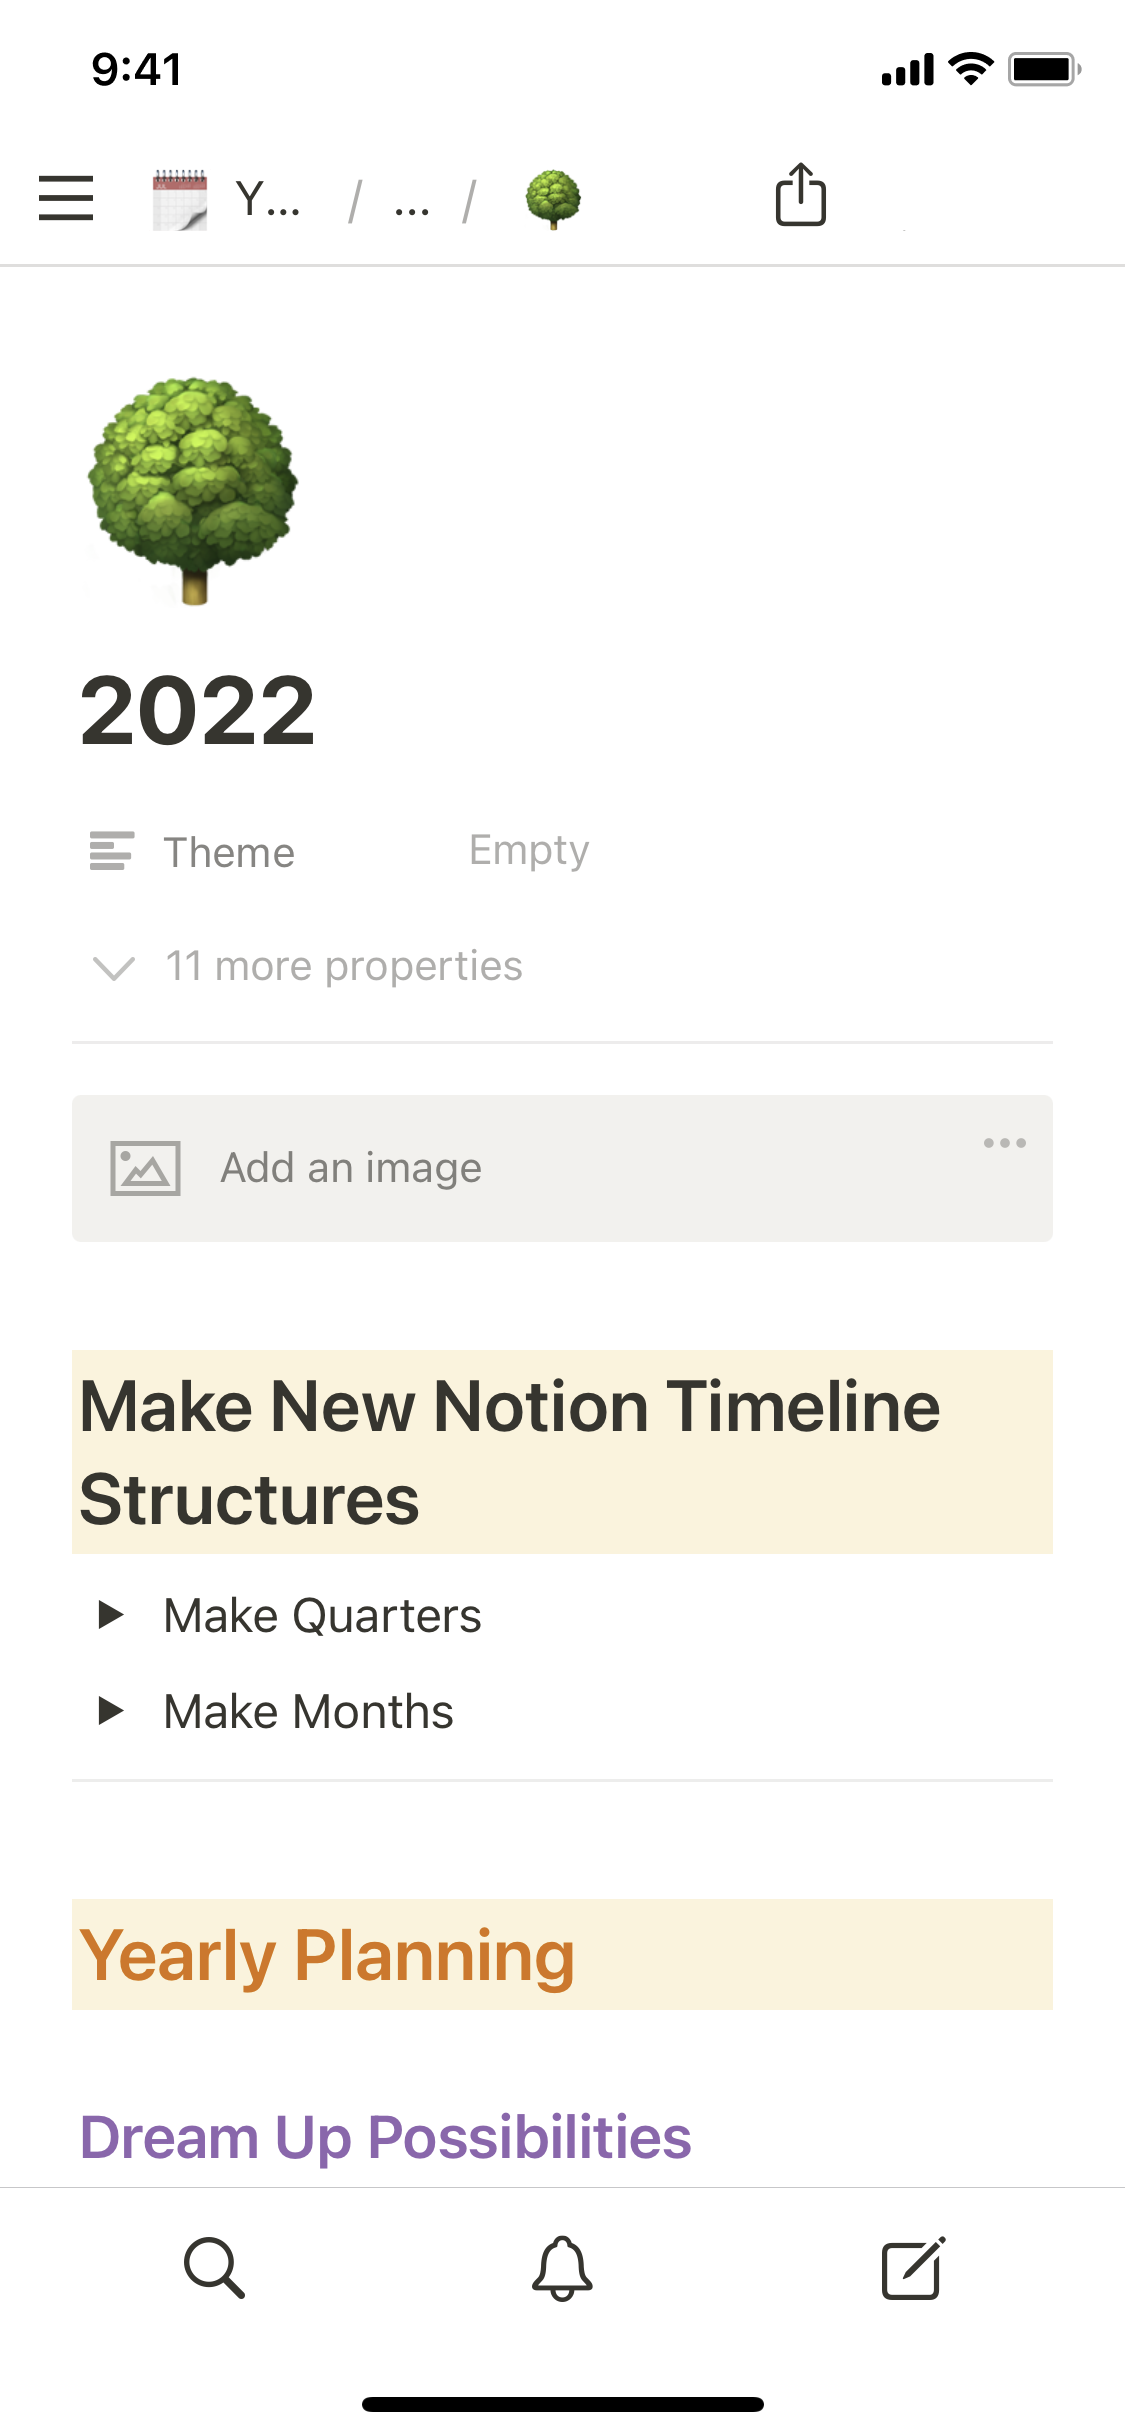Tap the Dream Up Possibilities heading
Screen dimensions: 1125x2436
point(385,2137)
